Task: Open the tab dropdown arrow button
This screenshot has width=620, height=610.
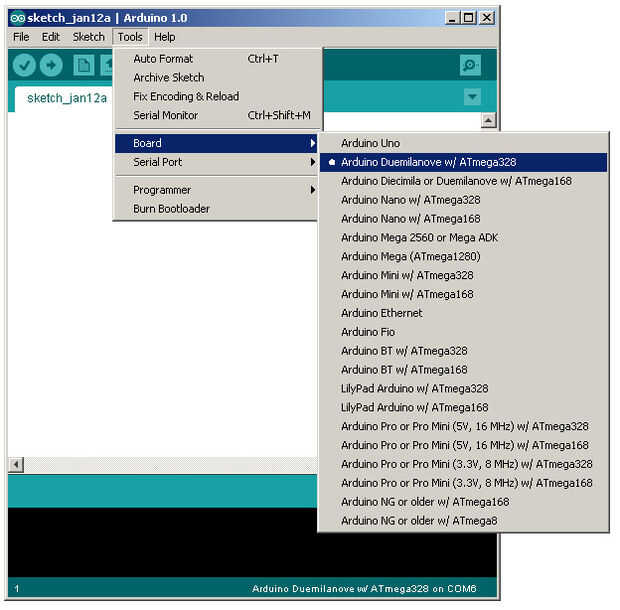Action: point(472,96)
